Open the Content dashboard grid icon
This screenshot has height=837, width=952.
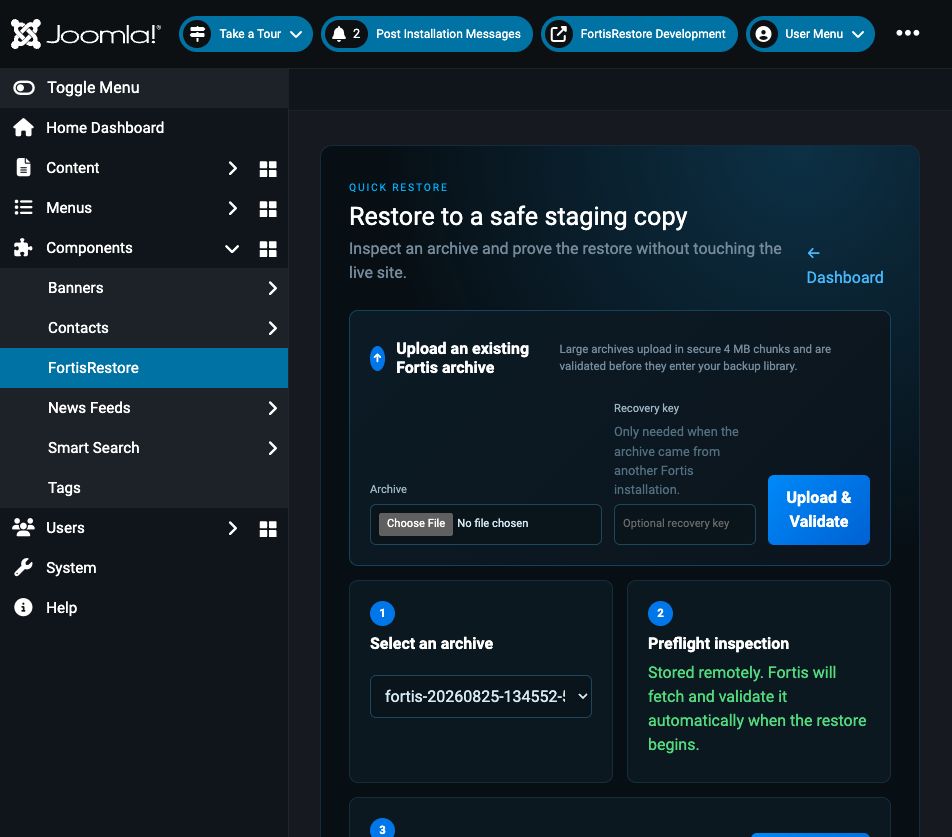pyautogui.click(x=268, y=169)
